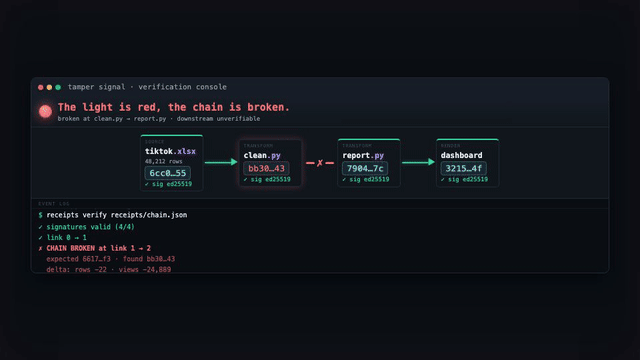Click the '48,212 rows' text
Screen dimensions: 640x360
pos(164,161)
